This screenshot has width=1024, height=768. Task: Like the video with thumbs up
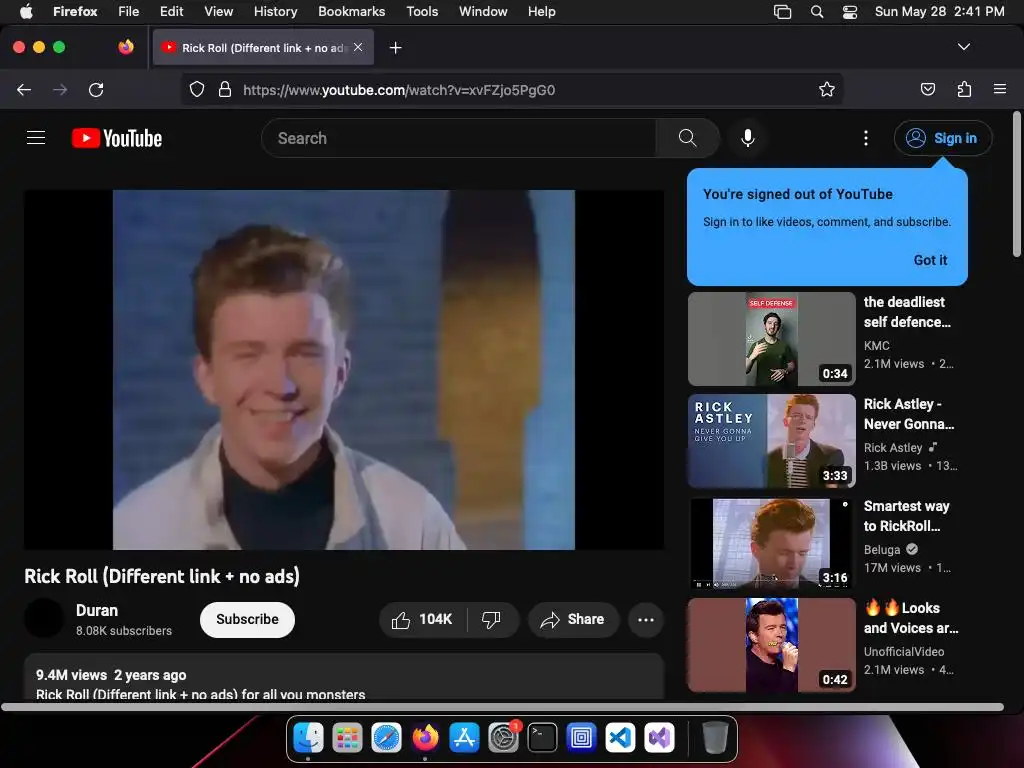click(x=423, y=619)
